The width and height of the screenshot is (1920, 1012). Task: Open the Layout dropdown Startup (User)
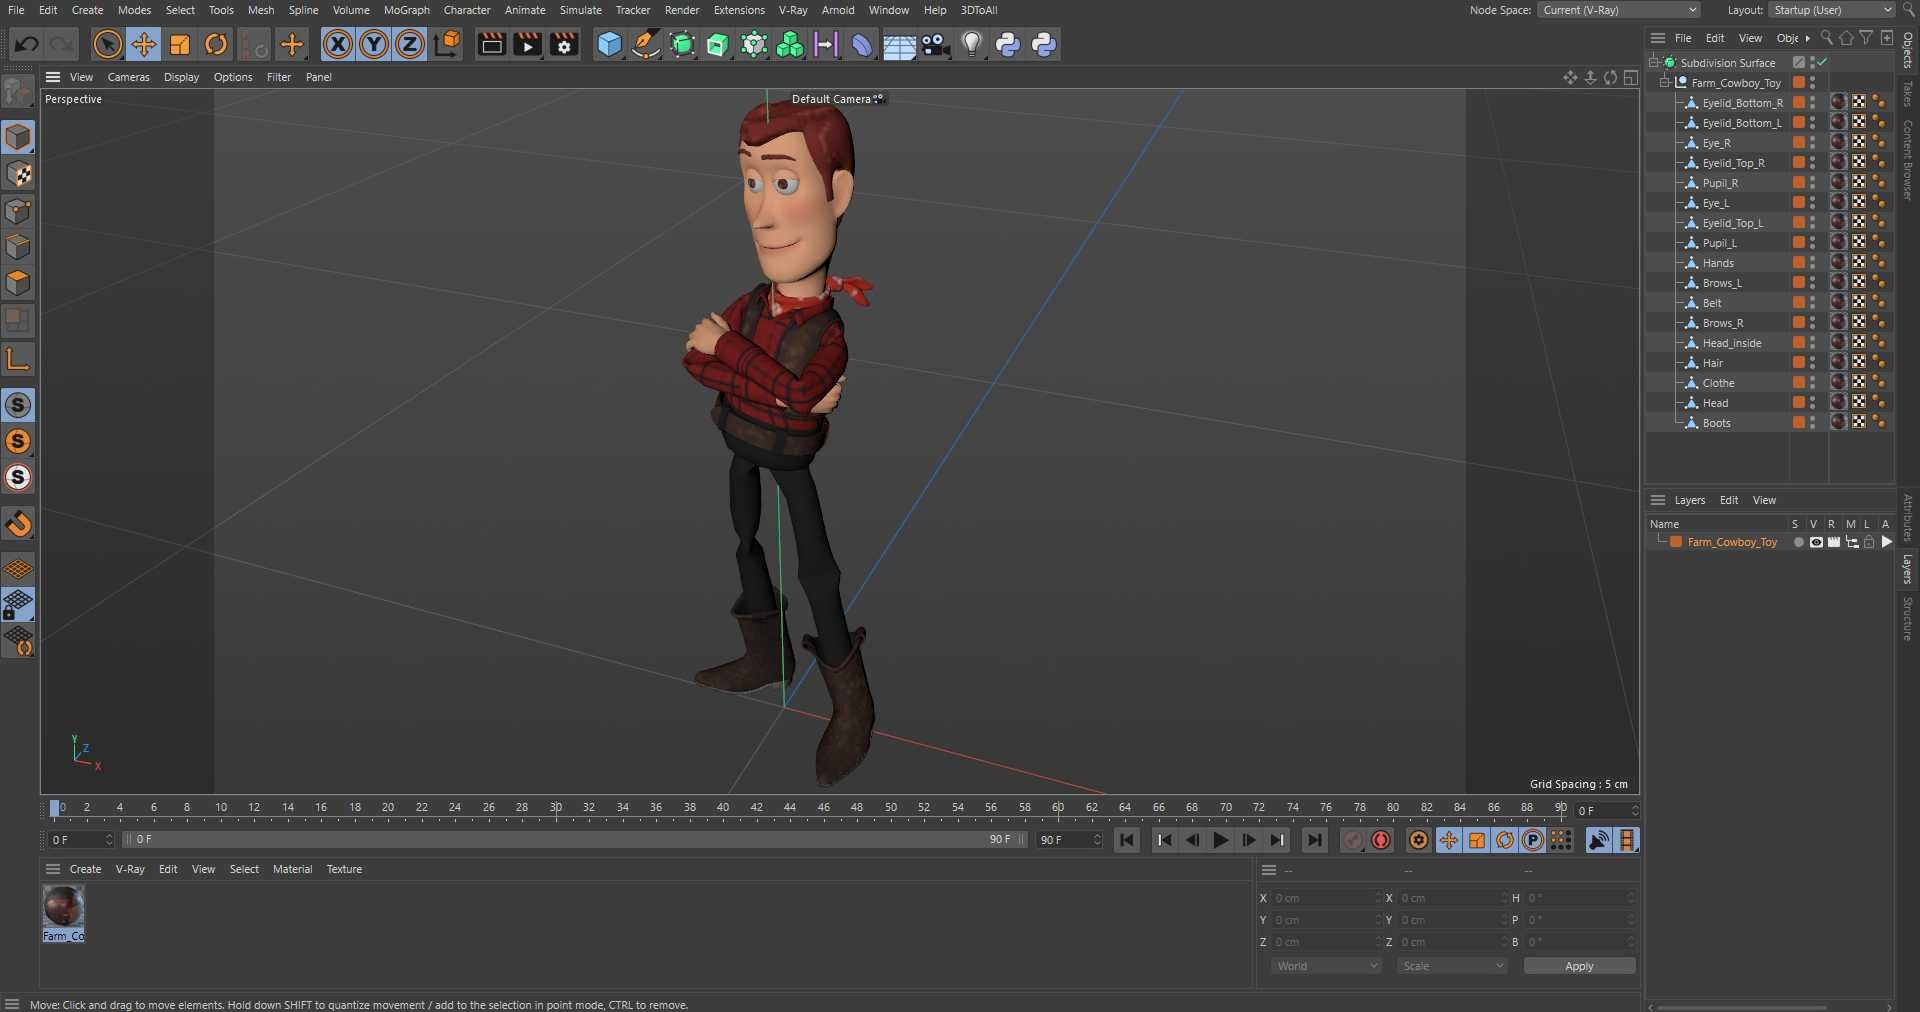tap(1832, 10)
